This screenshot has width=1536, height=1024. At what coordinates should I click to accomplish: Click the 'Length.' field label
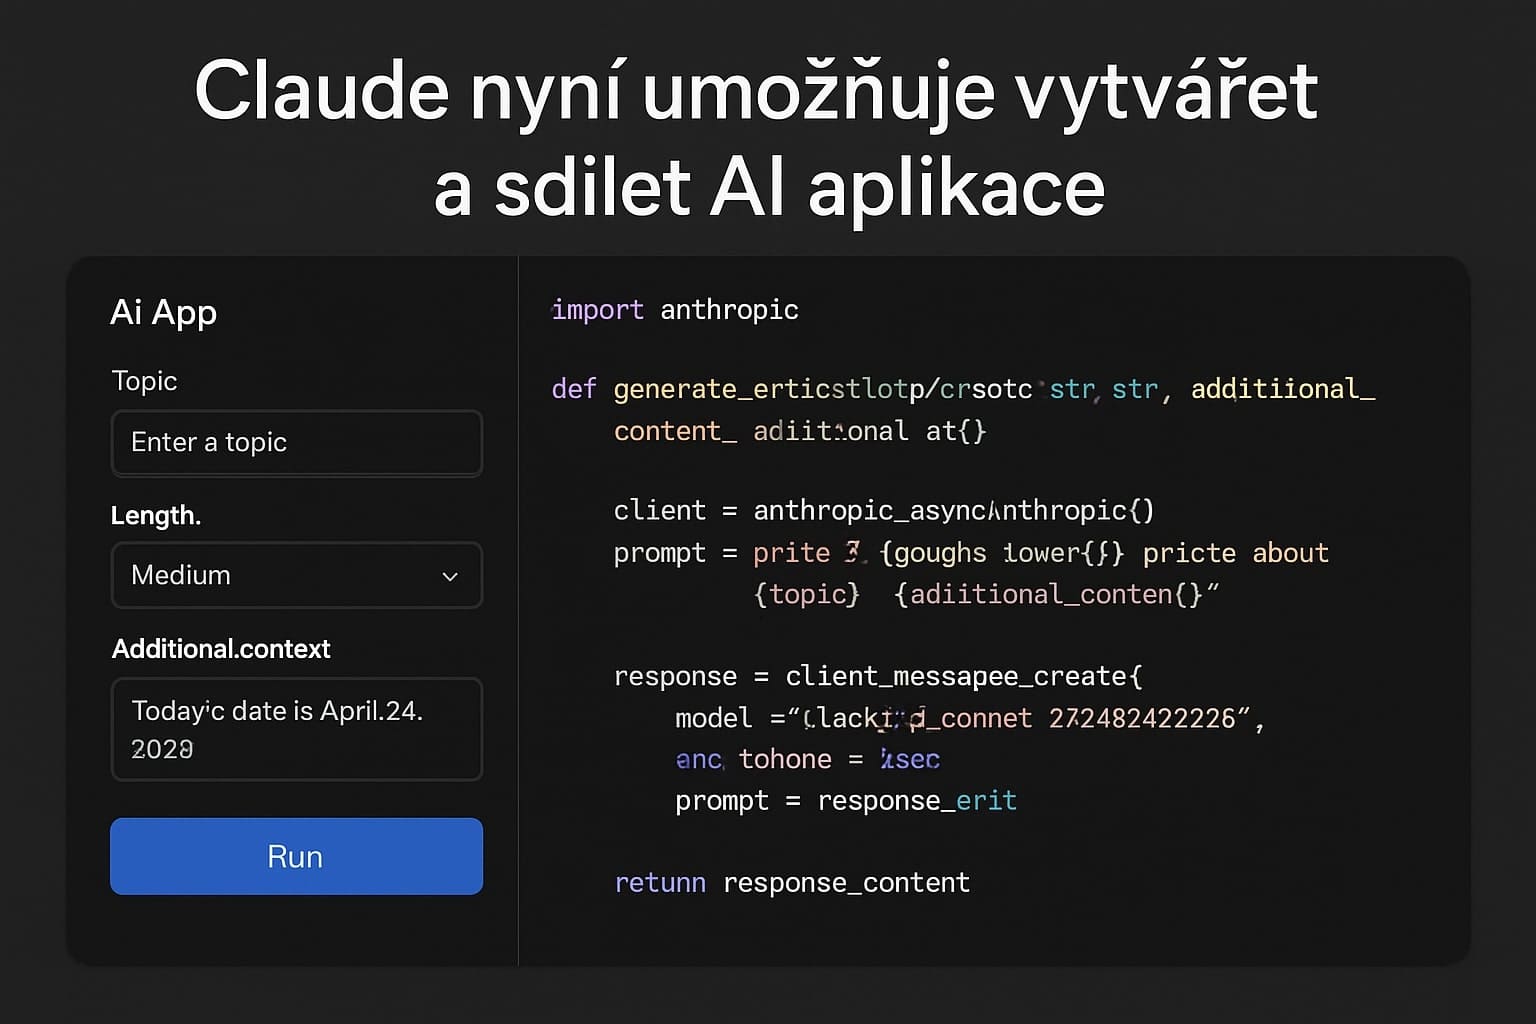click(x=155, y=515)
